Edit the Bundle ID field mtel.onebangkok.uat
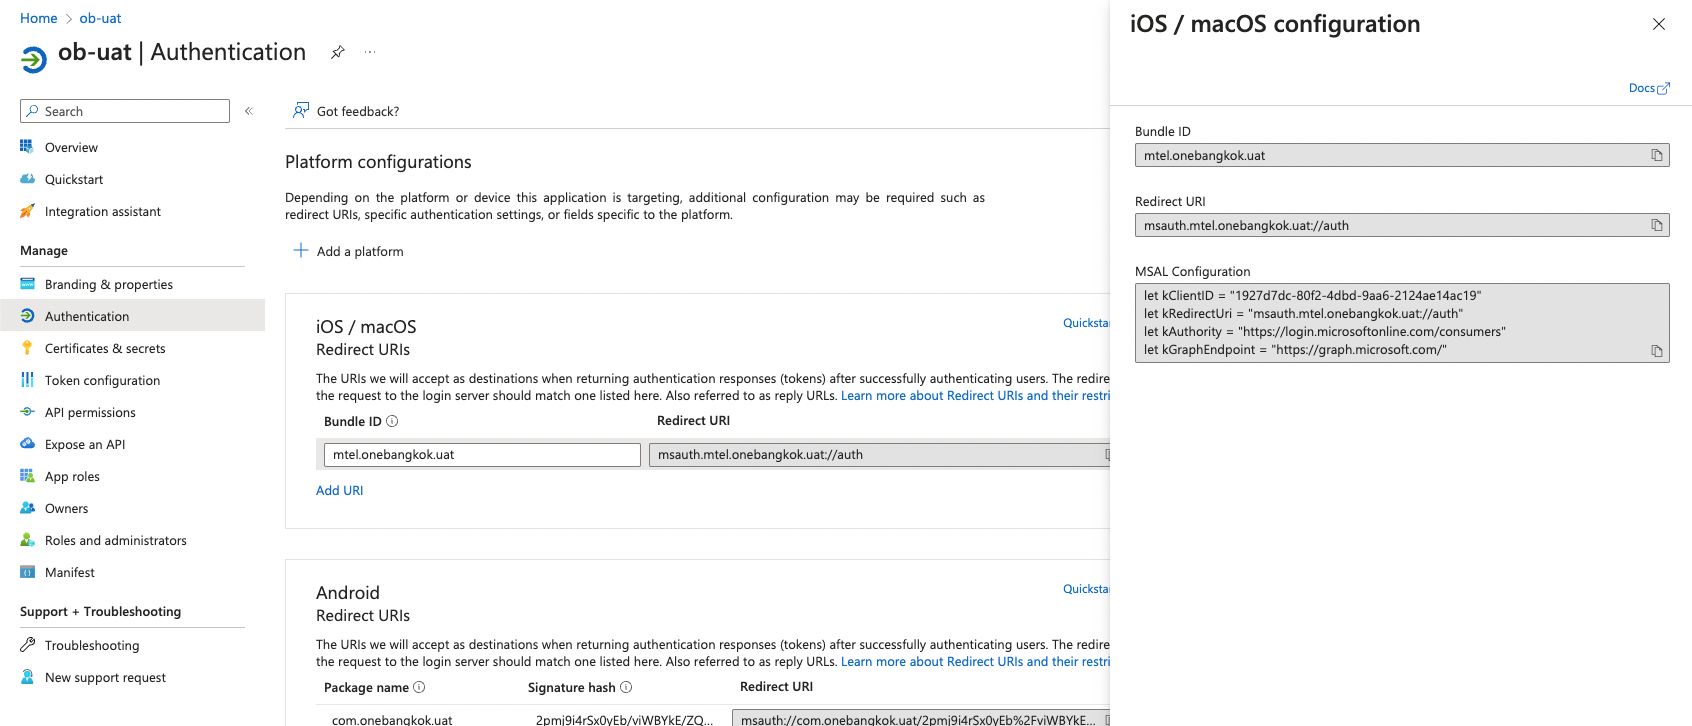The width and height of the screenshot is (1692, 726). tap(482, 455)
